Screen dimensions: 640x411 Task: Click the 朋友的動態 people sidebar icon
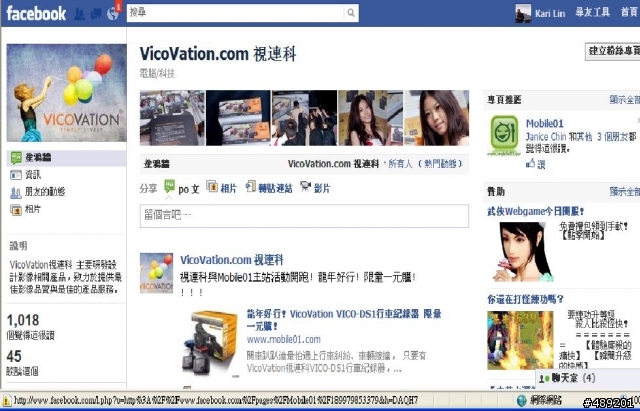[16, 192]
